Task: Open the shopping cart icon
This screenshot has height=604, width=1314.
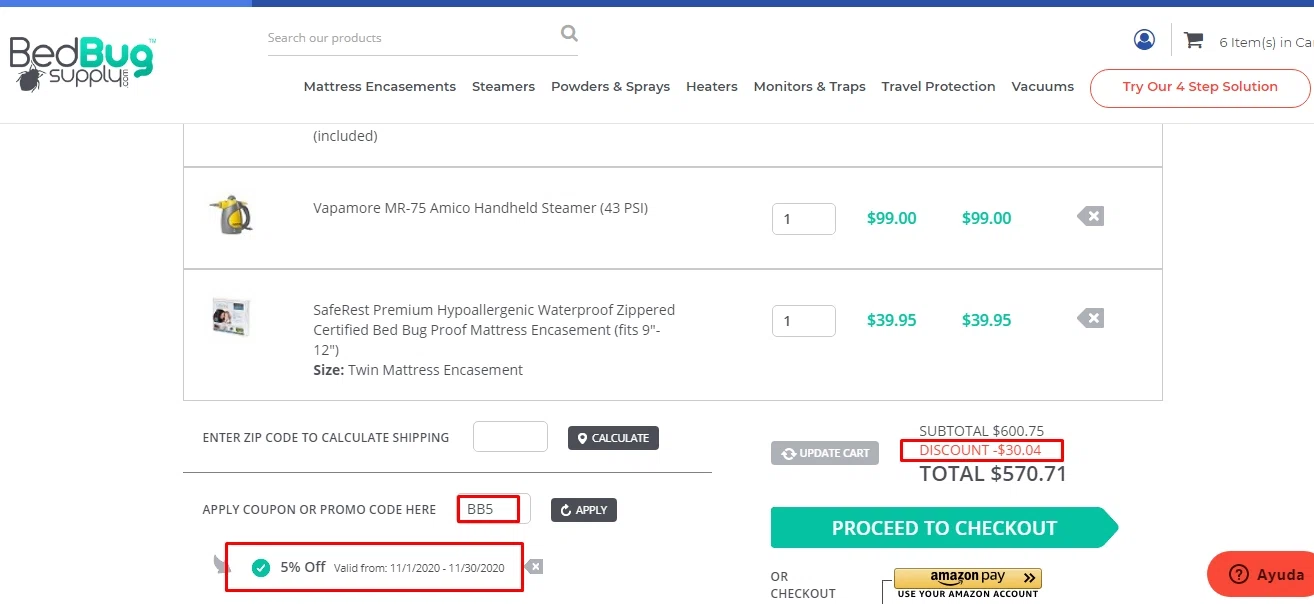Action: 1193,40
